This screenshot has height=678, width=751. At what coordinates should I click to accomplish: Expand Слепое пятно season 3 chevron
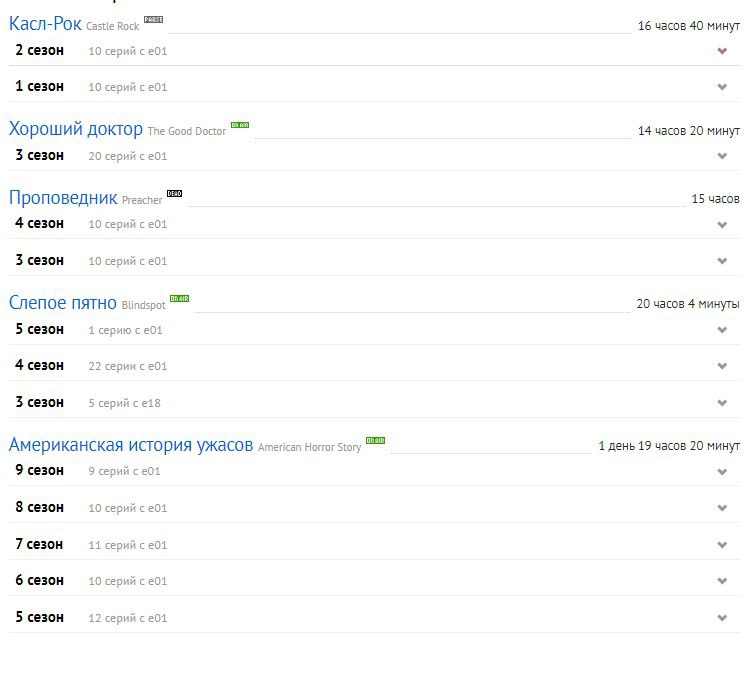tap(722, 403)
